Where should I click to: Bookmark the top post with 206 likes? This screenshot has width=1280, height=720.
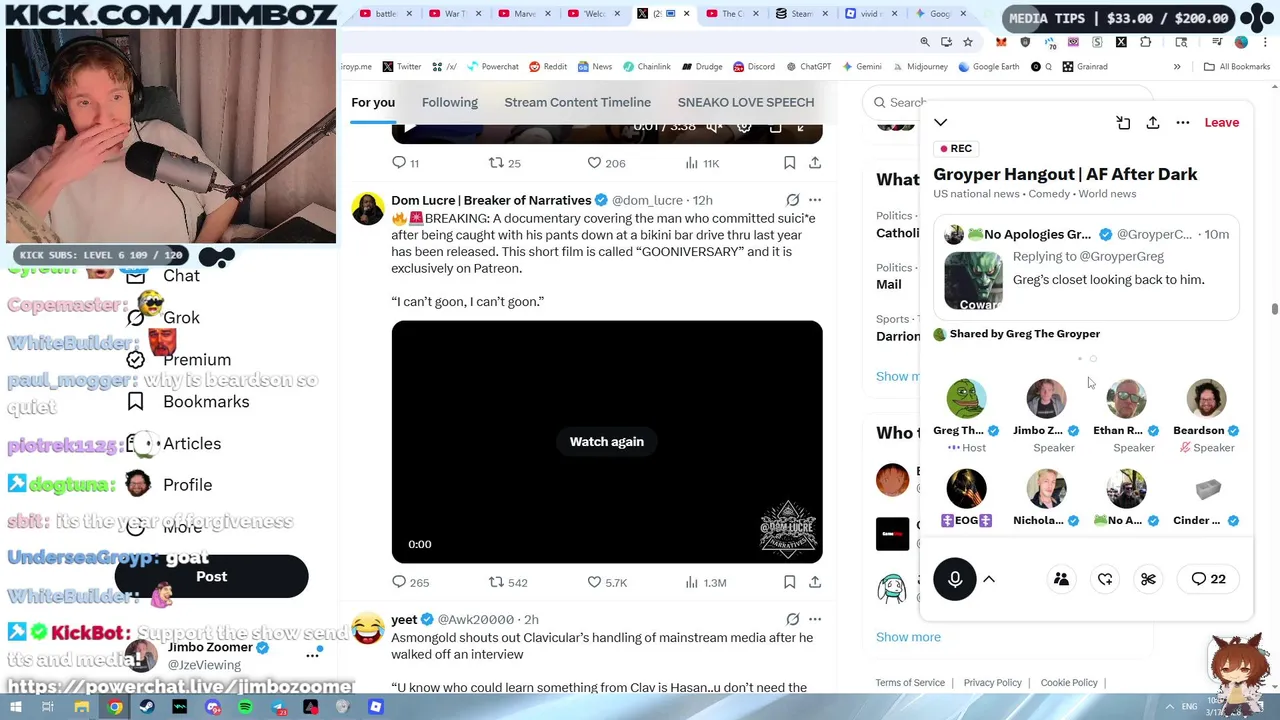789,163
